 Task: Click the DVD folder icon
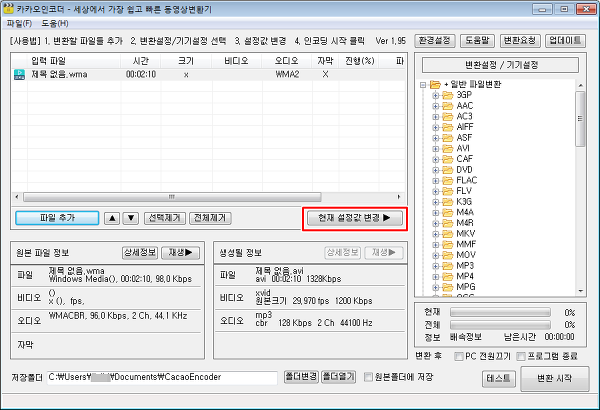448,170
